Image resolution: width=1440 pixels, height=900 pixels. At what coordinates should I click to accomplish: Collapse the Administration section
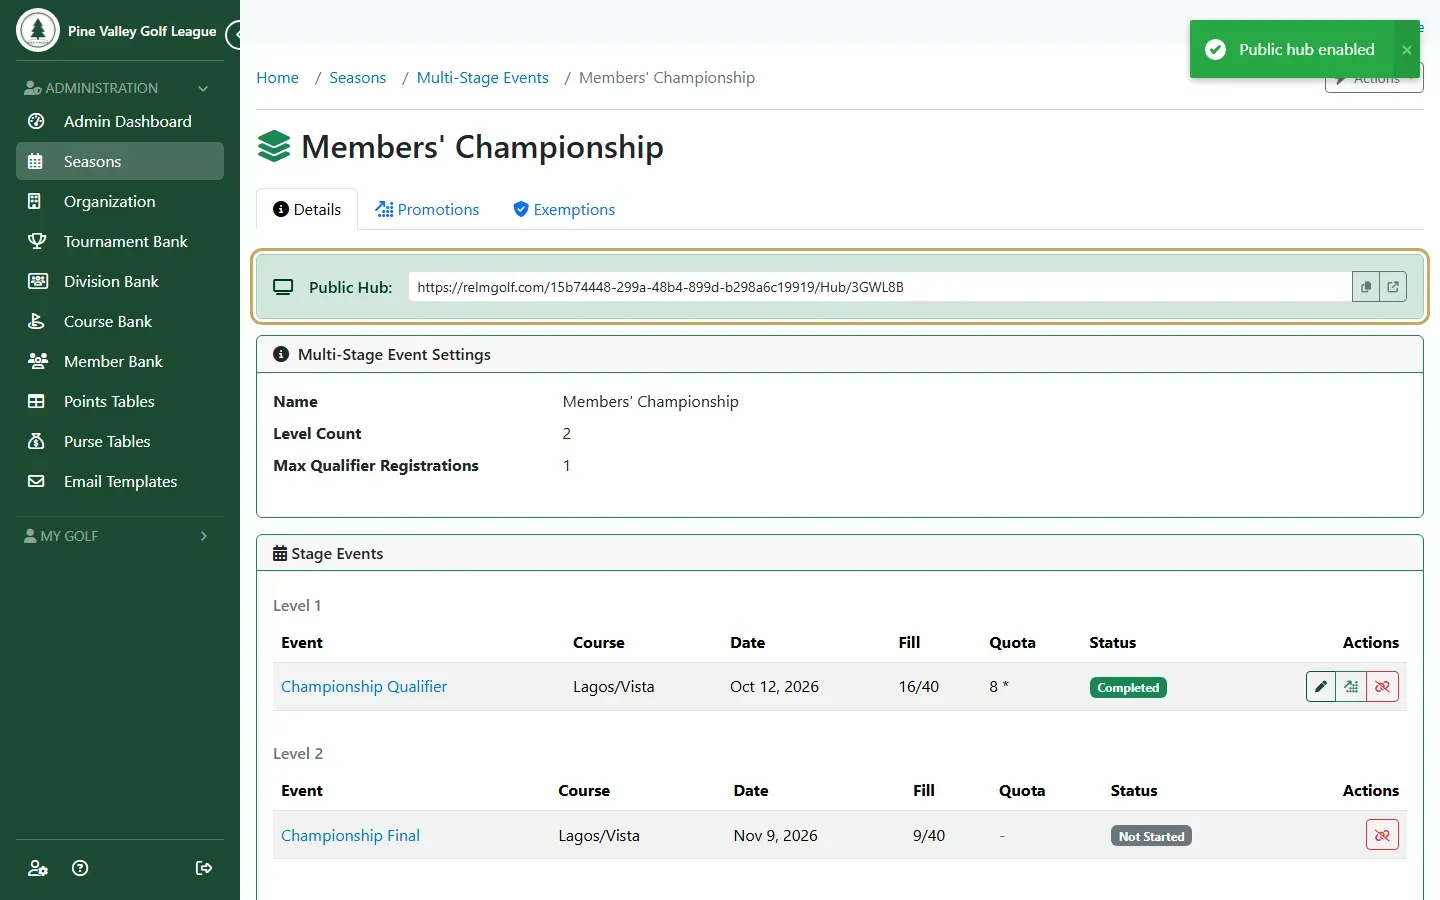tap(120, 88)
